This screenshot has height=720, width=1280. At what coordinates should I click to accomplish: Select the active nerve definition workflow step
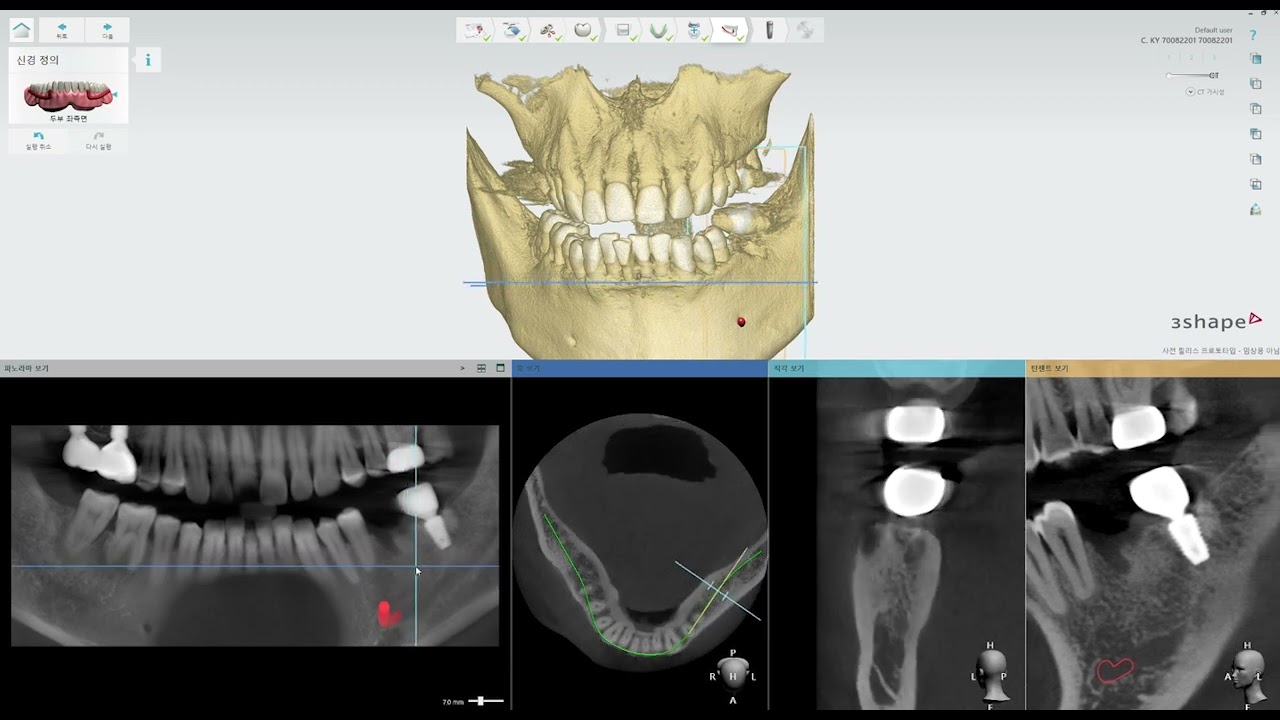pyautogui.click(x=731, y=30)
